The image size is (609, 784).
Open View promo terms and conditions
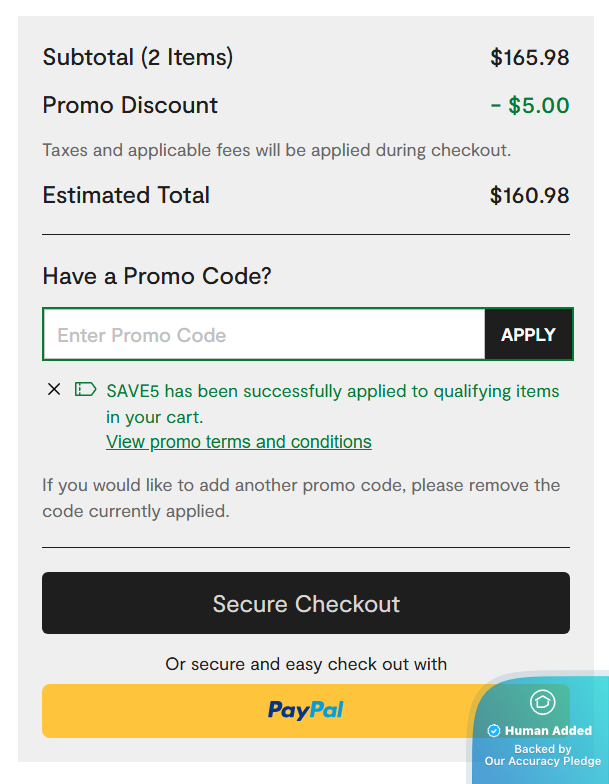(x=239, y=442)
